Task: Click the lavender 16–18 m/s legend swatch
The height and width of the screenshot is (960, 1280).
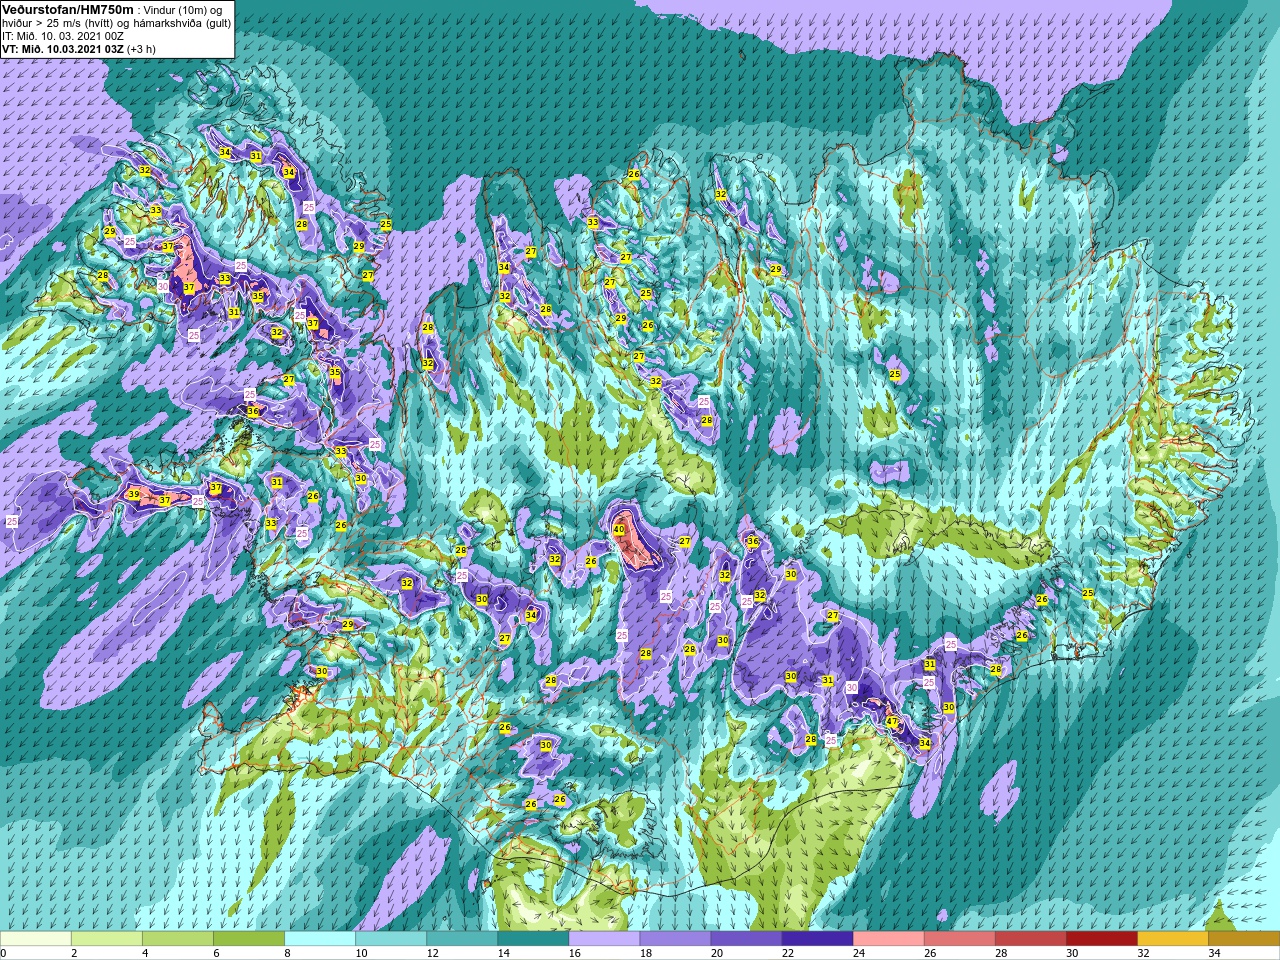Action: coord(604,939)
